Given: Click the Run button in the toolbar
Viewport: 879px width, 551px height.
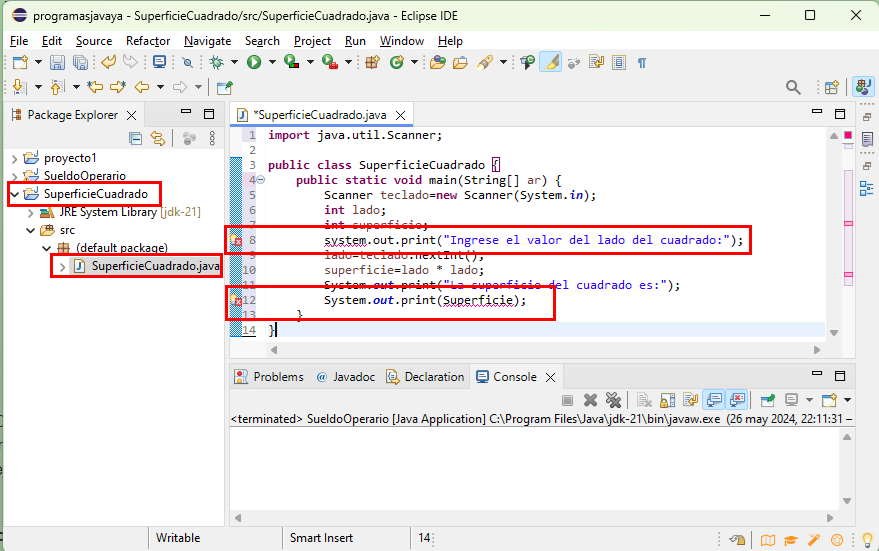Looking at the screenshot, I should (254, 62).
